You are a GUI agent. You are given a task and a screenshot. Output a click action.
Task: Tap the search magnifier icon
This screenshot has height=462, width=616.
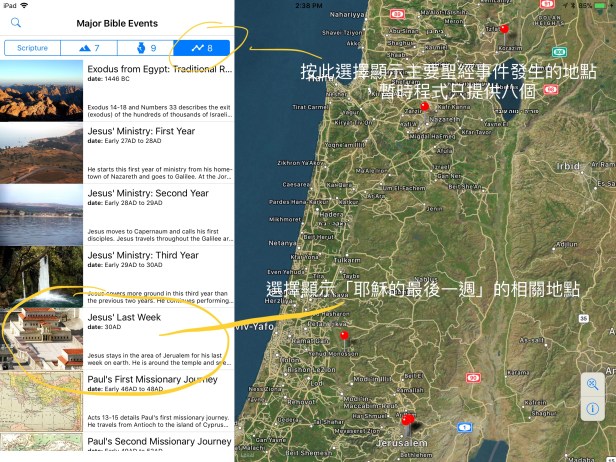(x=16, y=22)
